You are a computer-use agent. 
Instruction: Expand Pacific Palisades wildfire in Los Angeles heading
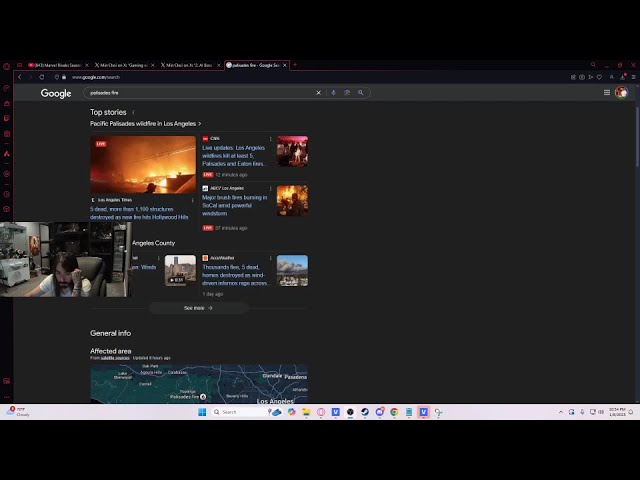(x=145, y=124)
